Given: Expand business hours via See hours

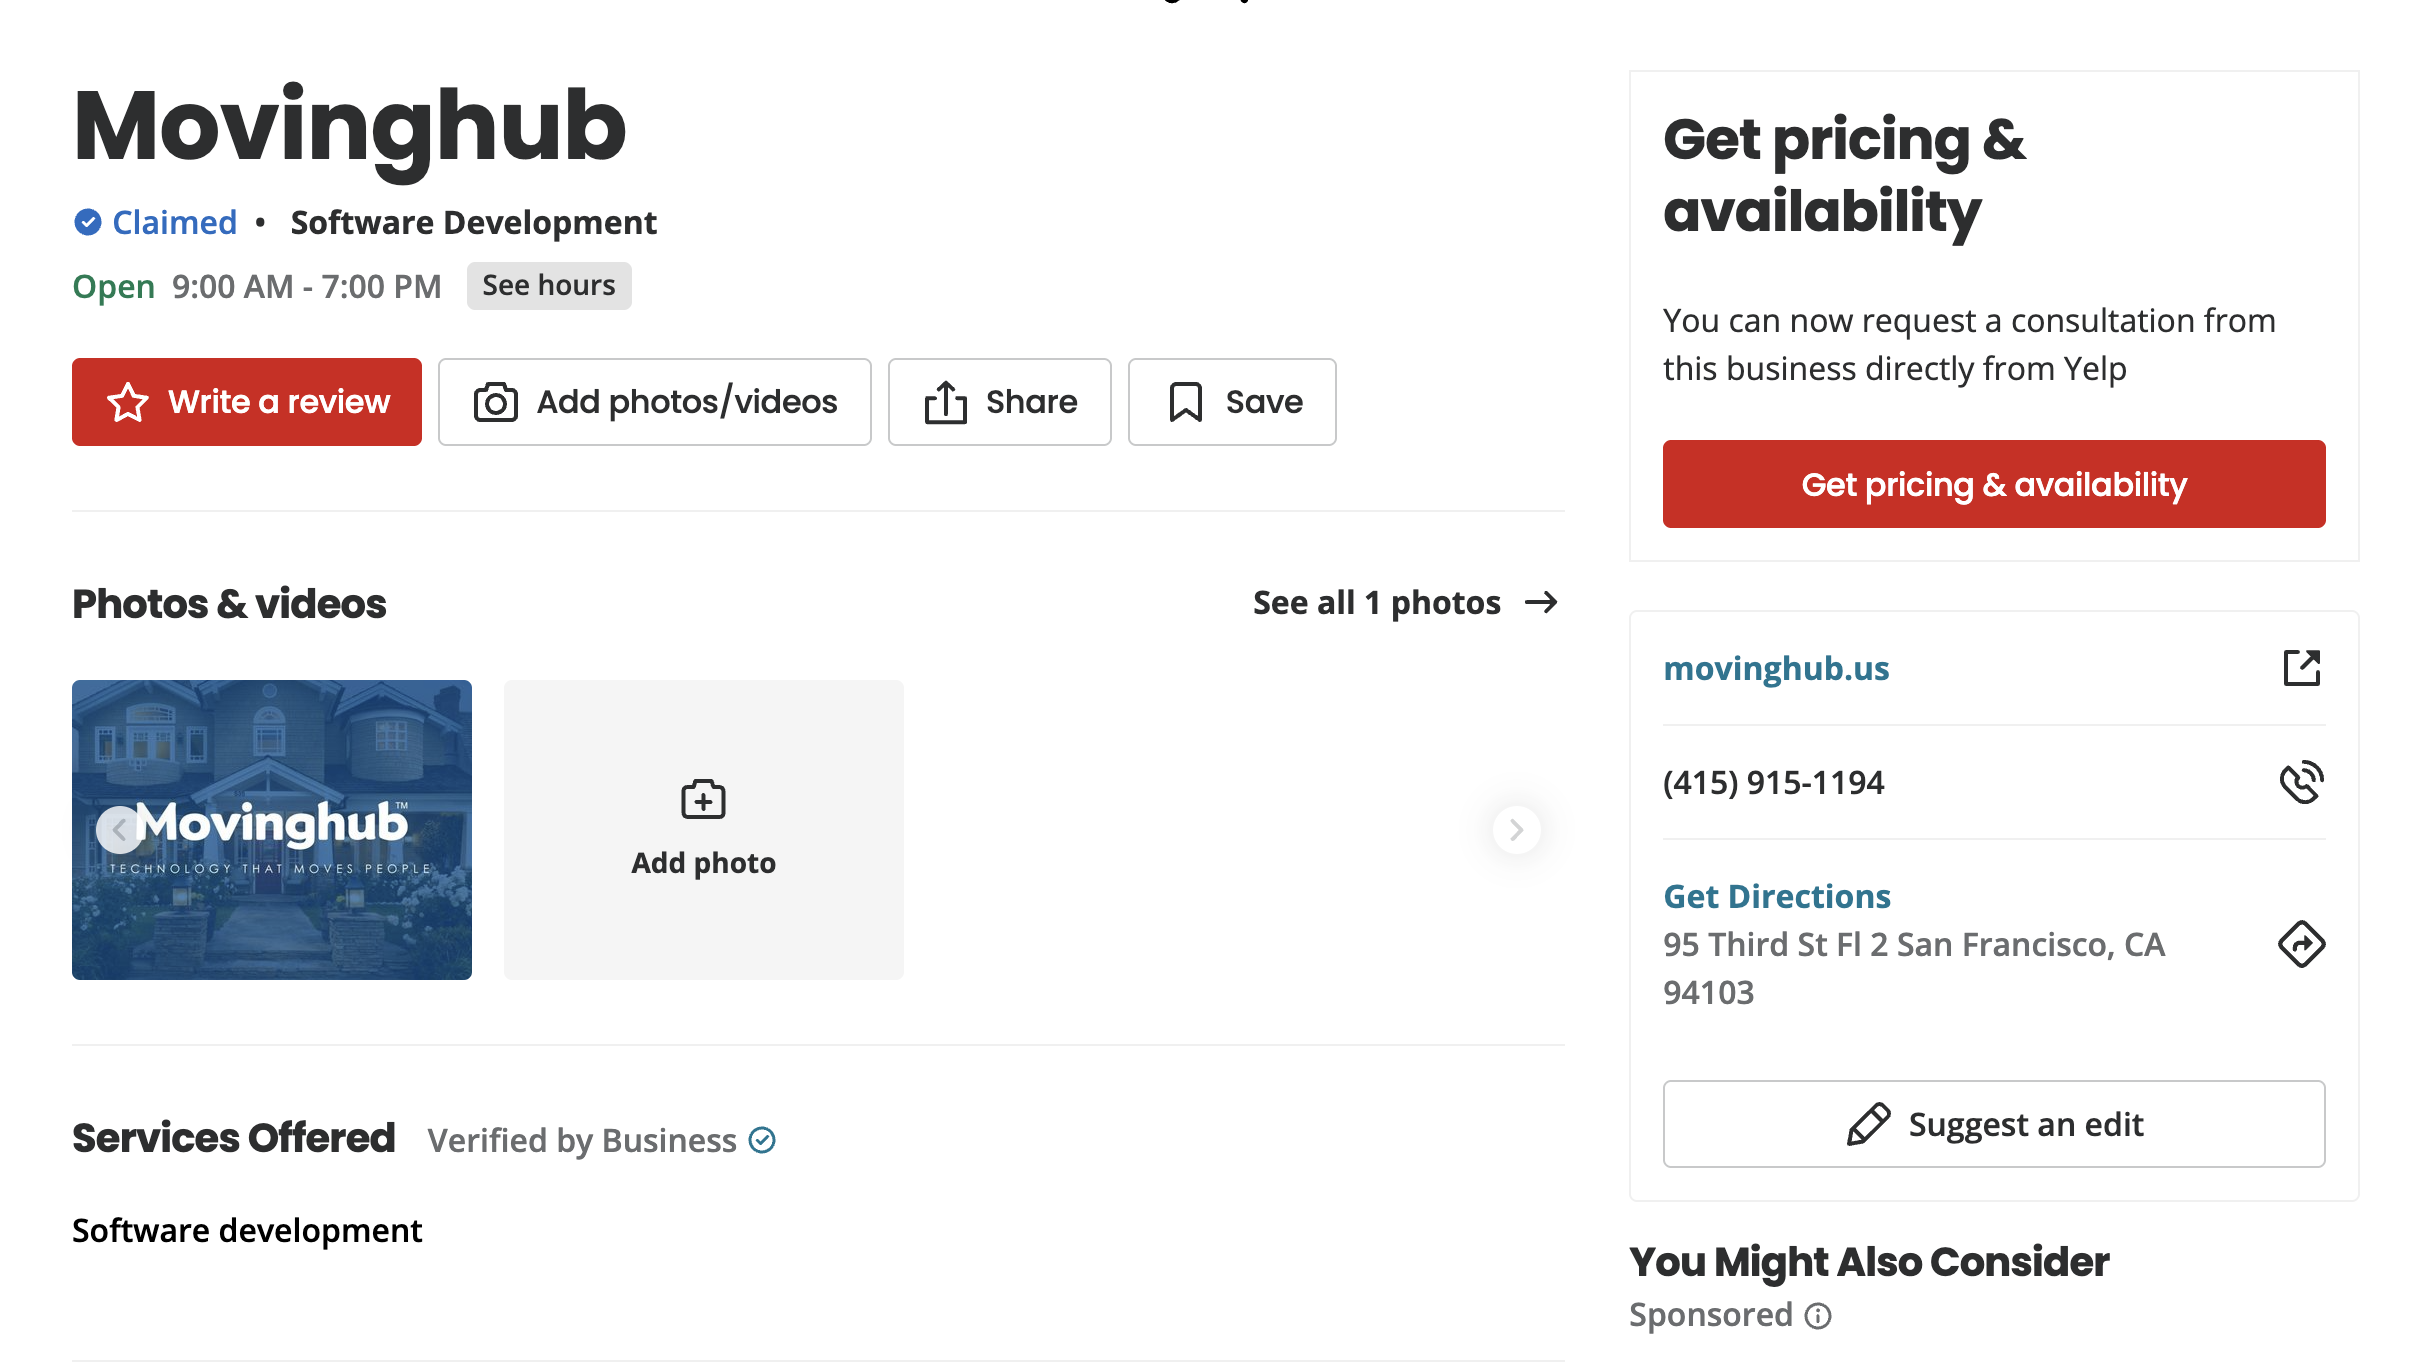Looking at the screenshot, I should [549, 286].
